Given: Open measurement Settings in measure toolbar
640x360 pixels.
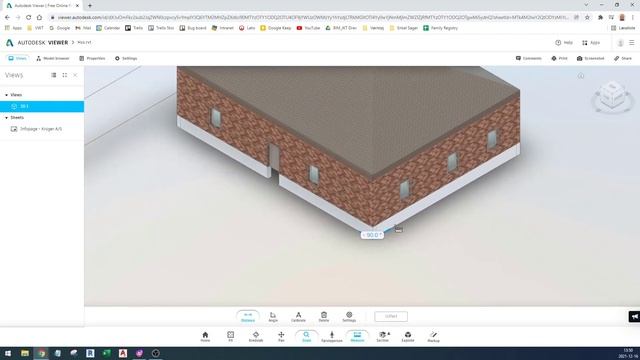Looking at the screenshot, I should (349, 317).
